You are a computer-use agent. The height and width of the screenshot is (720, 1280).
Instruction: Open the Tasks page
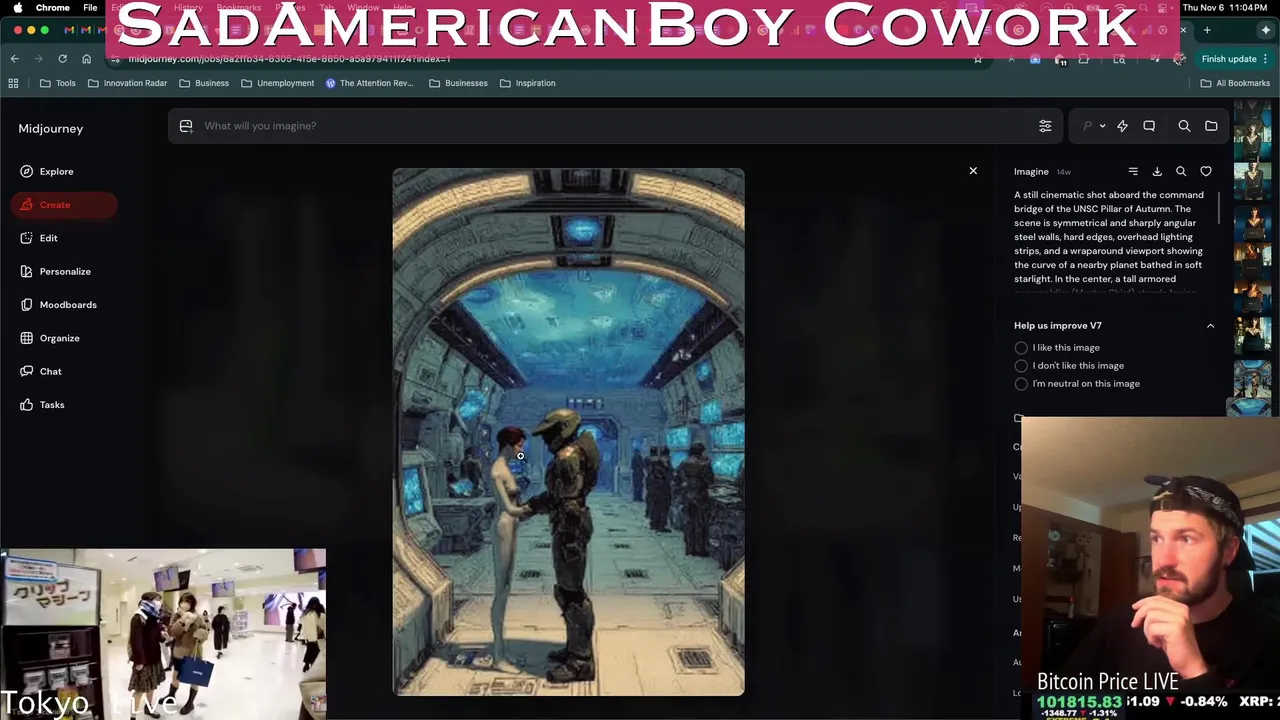click(42, 405)
